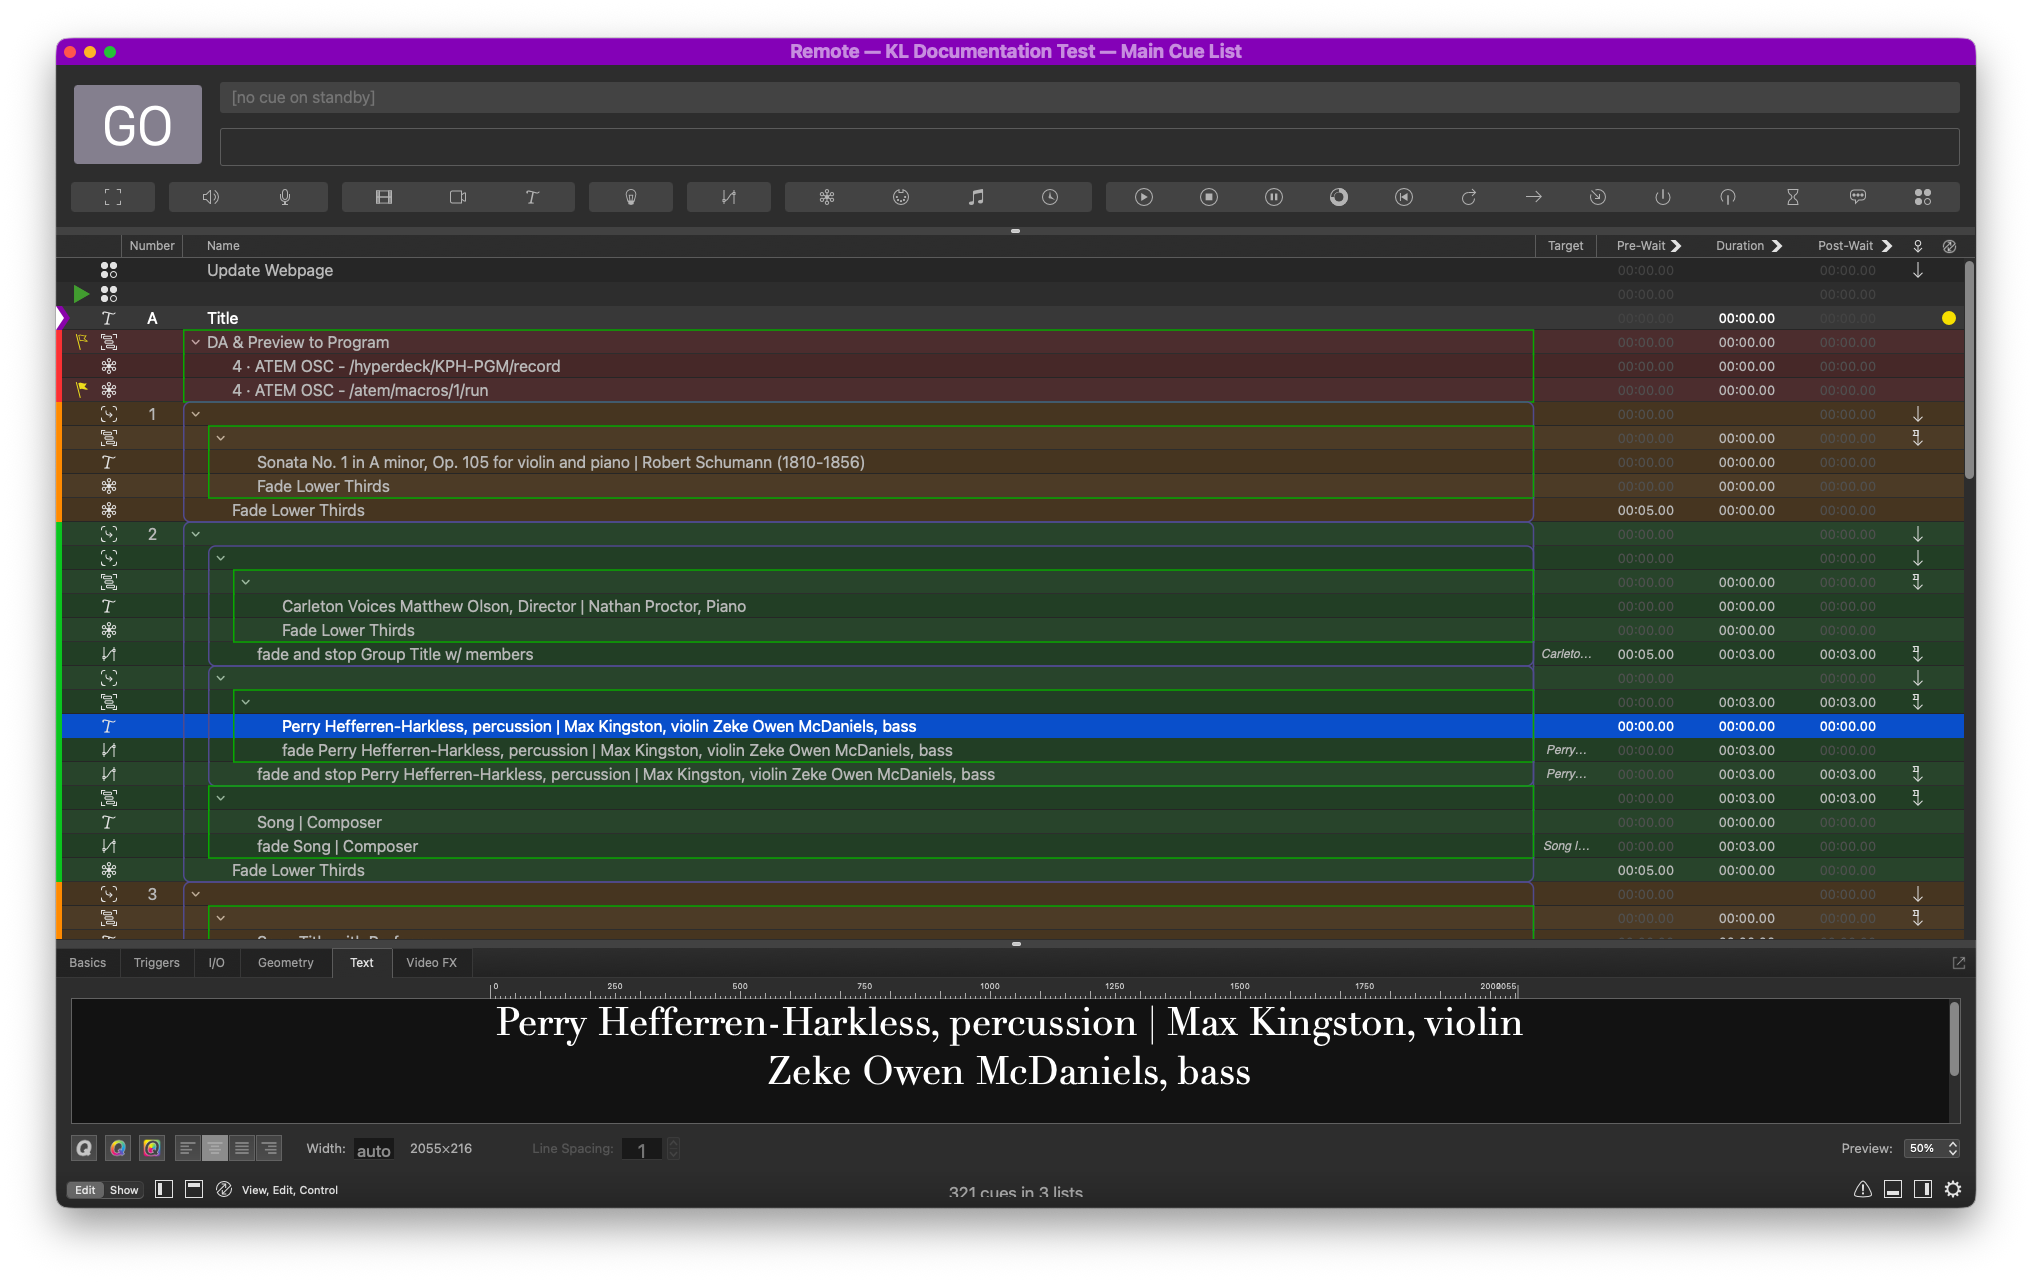This screenshot has width=2032, height=1282.
Task: Add an Arm cue (power icon)
Action: (x=1663, y=197)
